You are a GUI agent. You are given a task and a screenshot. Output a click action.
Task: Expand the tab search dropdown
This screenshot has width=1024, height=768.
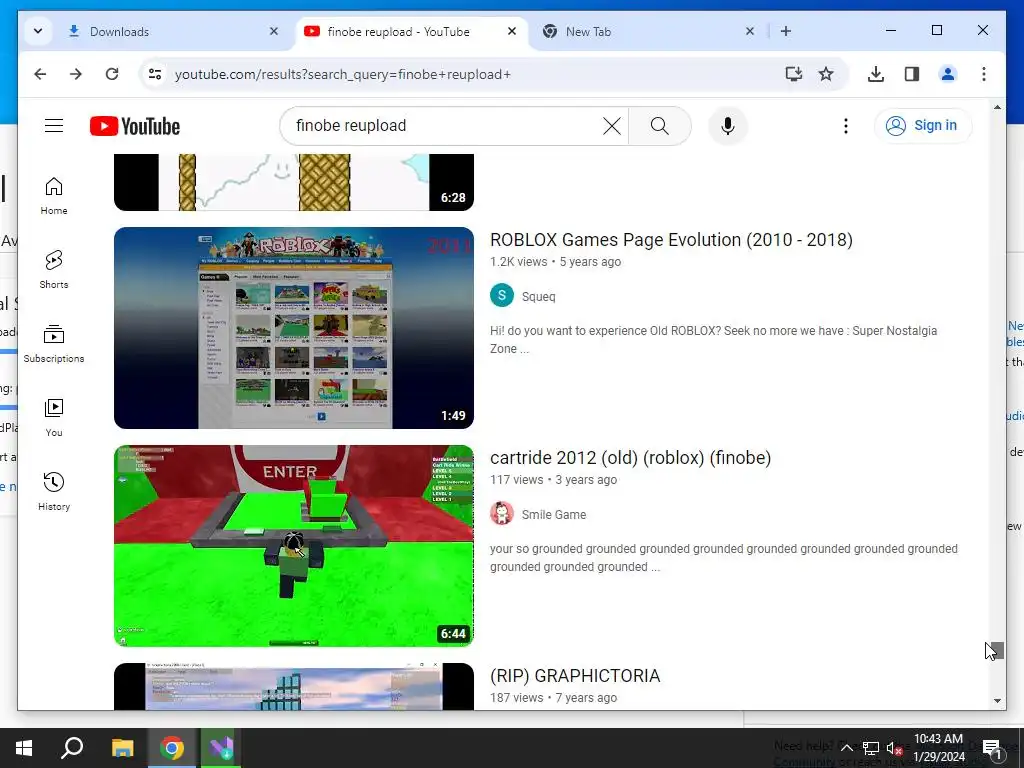pyautogui.click(x=38, y=31)
